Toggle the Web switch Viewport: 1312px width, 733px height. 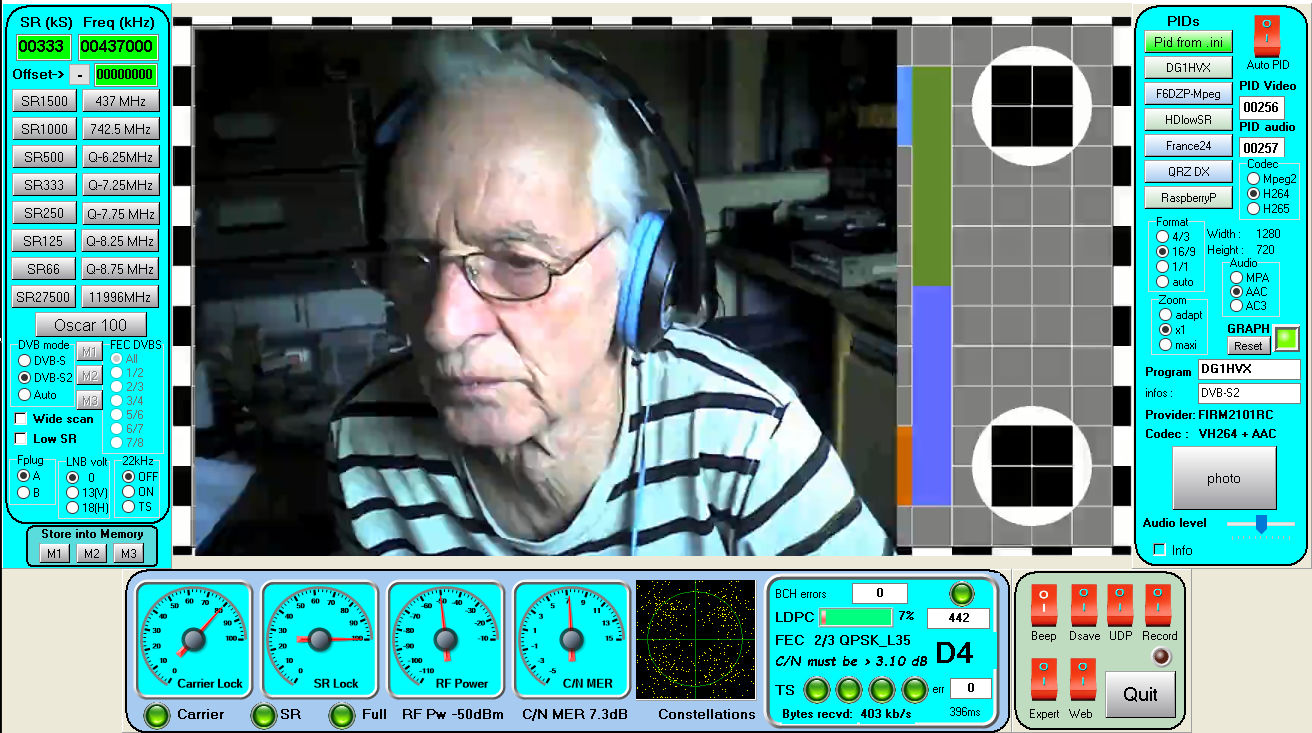coord(1082,680)
